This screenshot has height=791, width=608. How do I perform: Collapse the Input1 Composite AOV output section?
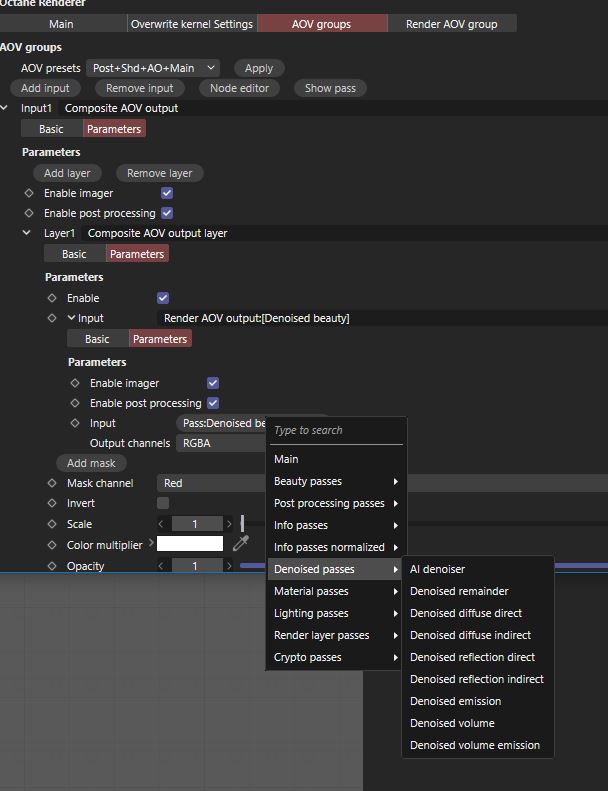click(5, 107)
